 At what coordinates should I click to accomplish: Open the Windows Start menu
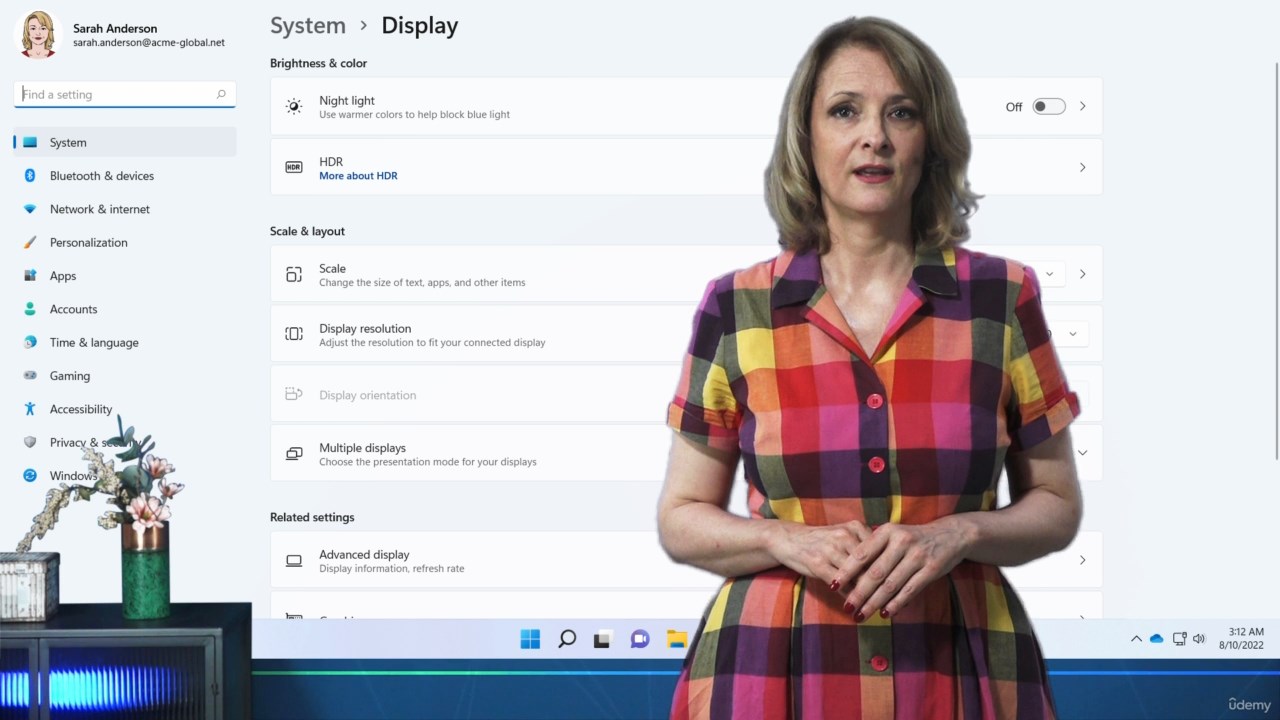point(530,639)
